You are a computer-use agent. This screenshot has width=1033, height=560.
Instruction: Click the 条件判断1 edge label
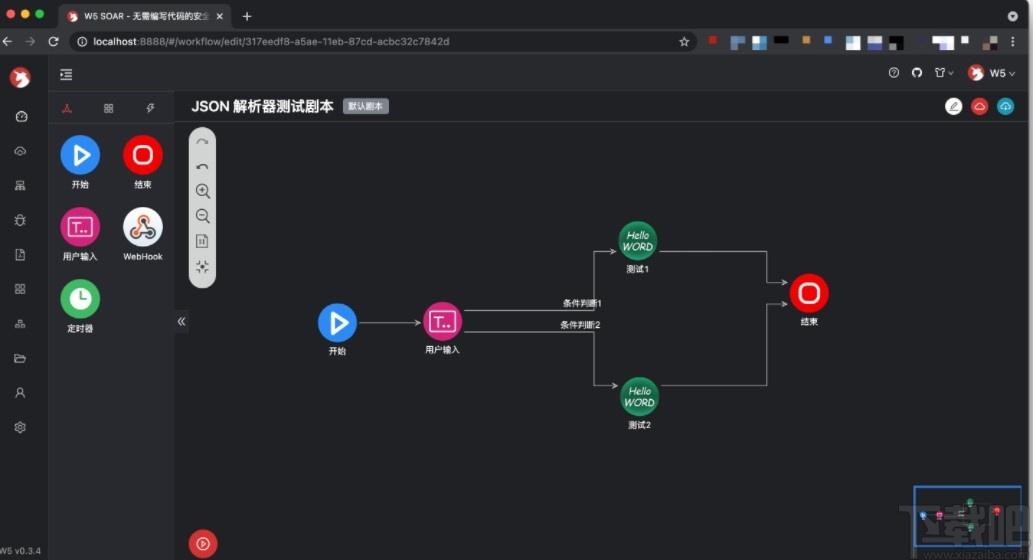[x=582, y=304]
